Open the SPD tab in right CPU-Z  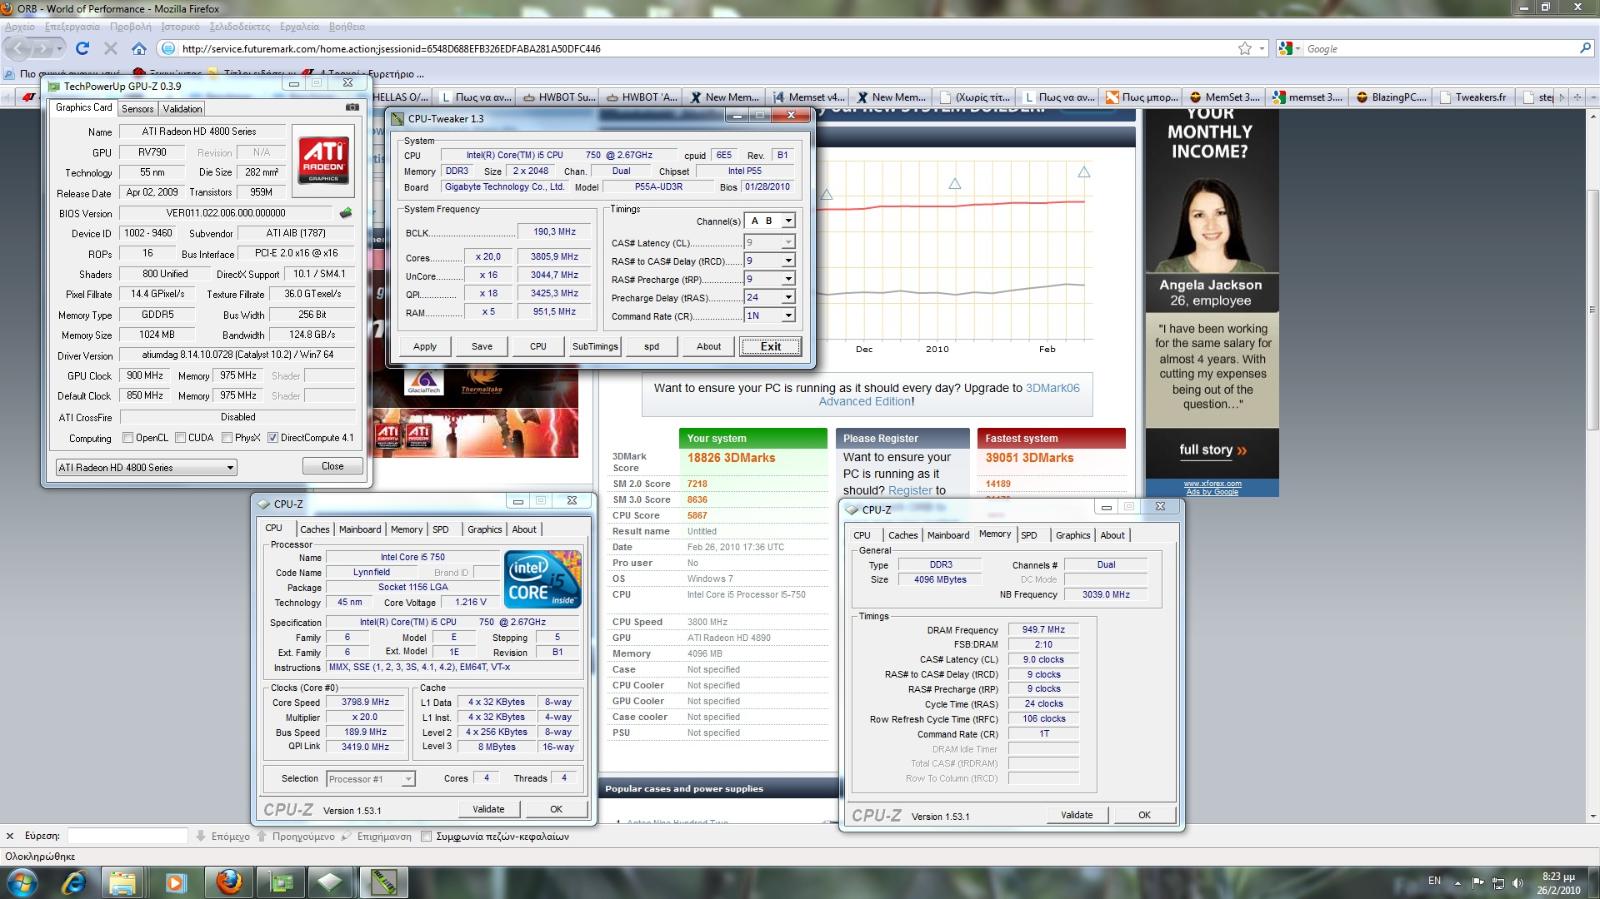1029,535
